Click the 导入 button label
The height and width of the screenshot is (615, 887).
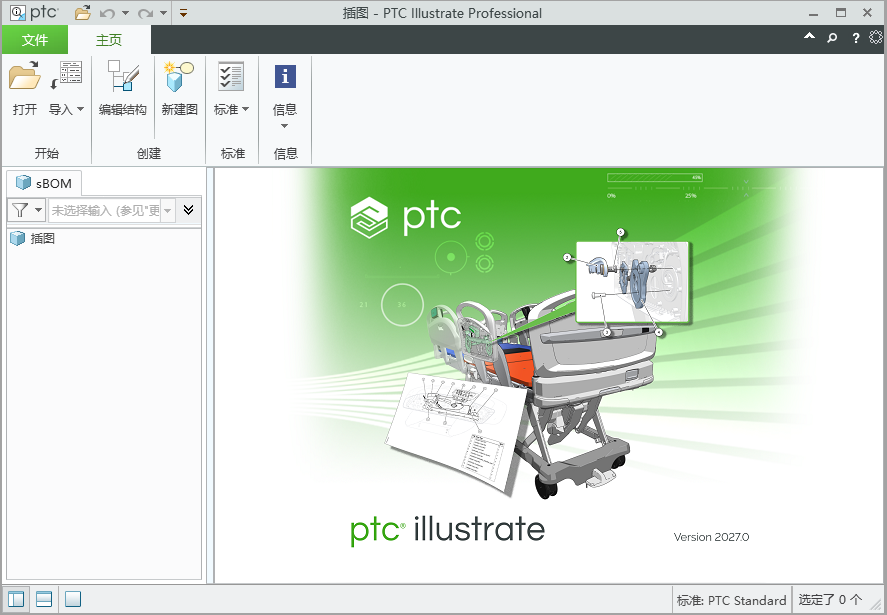[61, 109]
